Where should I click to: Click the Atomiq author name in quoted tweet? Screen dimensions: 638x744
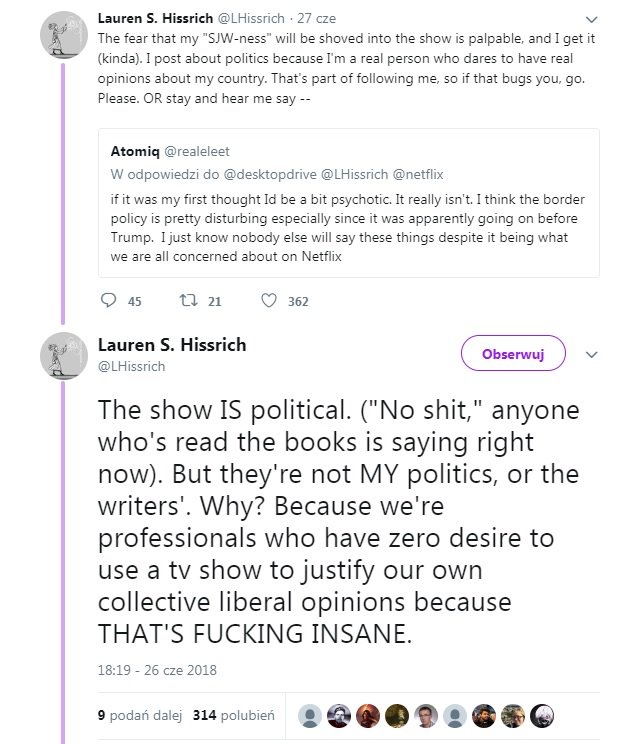pos(135,153)
